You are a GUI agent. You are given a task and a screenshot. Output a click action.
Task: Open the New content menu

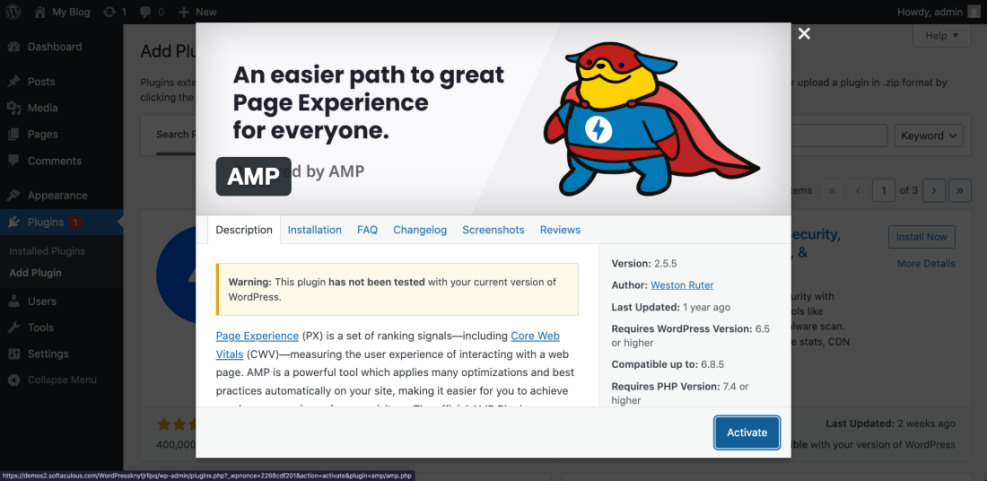(x=197, y=11)
